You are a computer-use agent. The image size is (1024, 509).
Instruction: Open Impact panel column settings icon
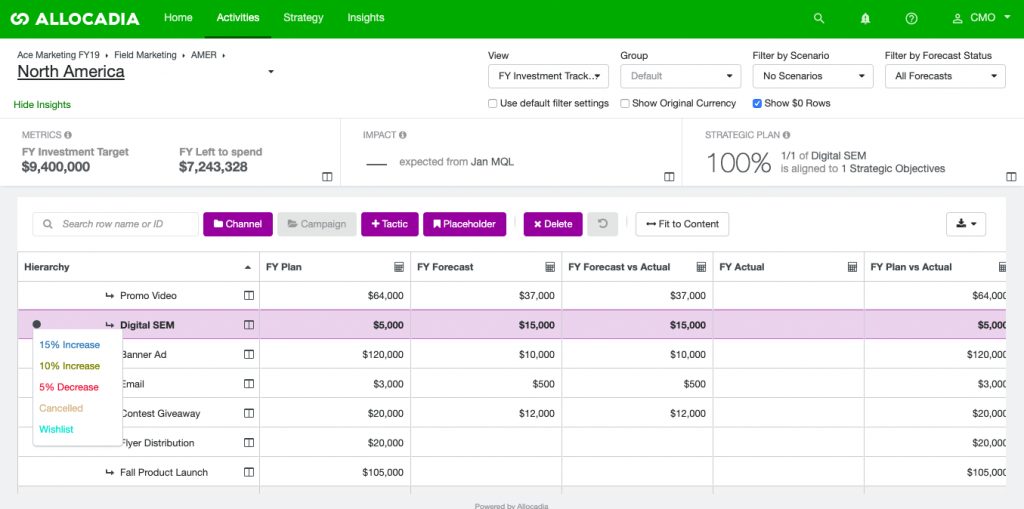point(669,176)
